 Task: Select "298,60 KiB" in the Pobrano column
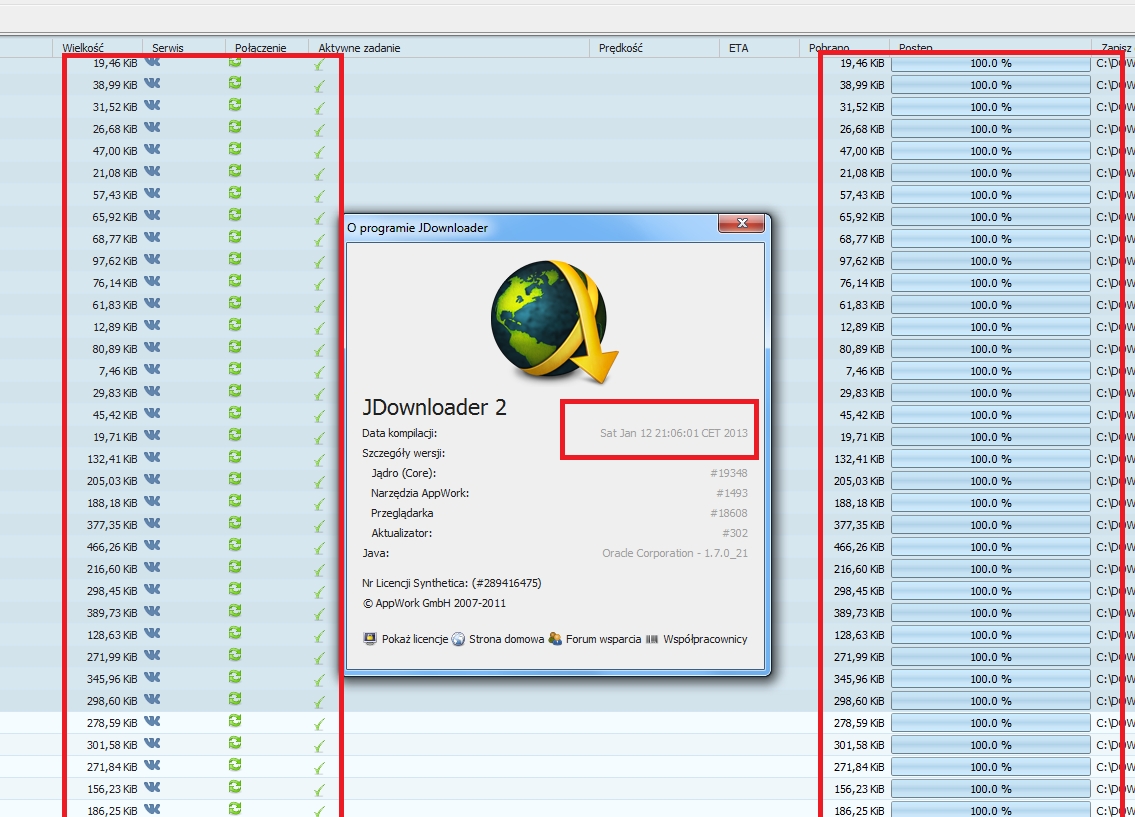pos(859,701)
